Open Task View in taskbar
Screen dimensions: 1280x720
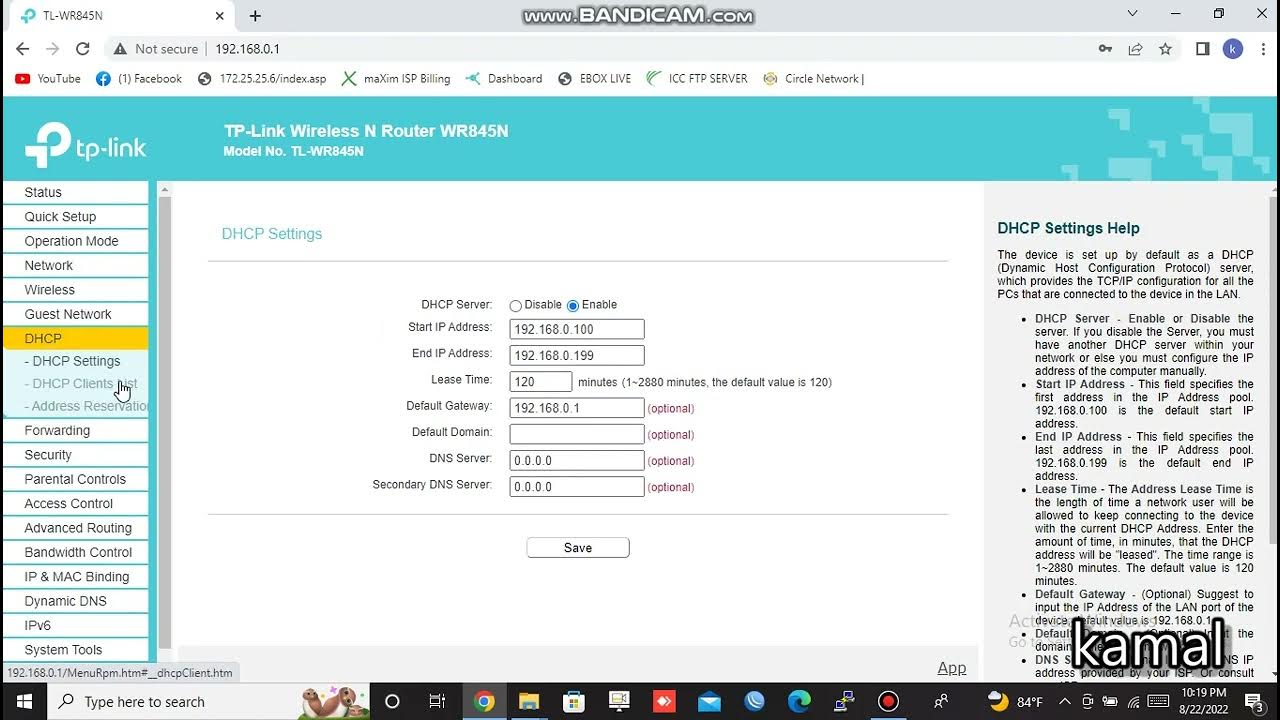(437, 701)
